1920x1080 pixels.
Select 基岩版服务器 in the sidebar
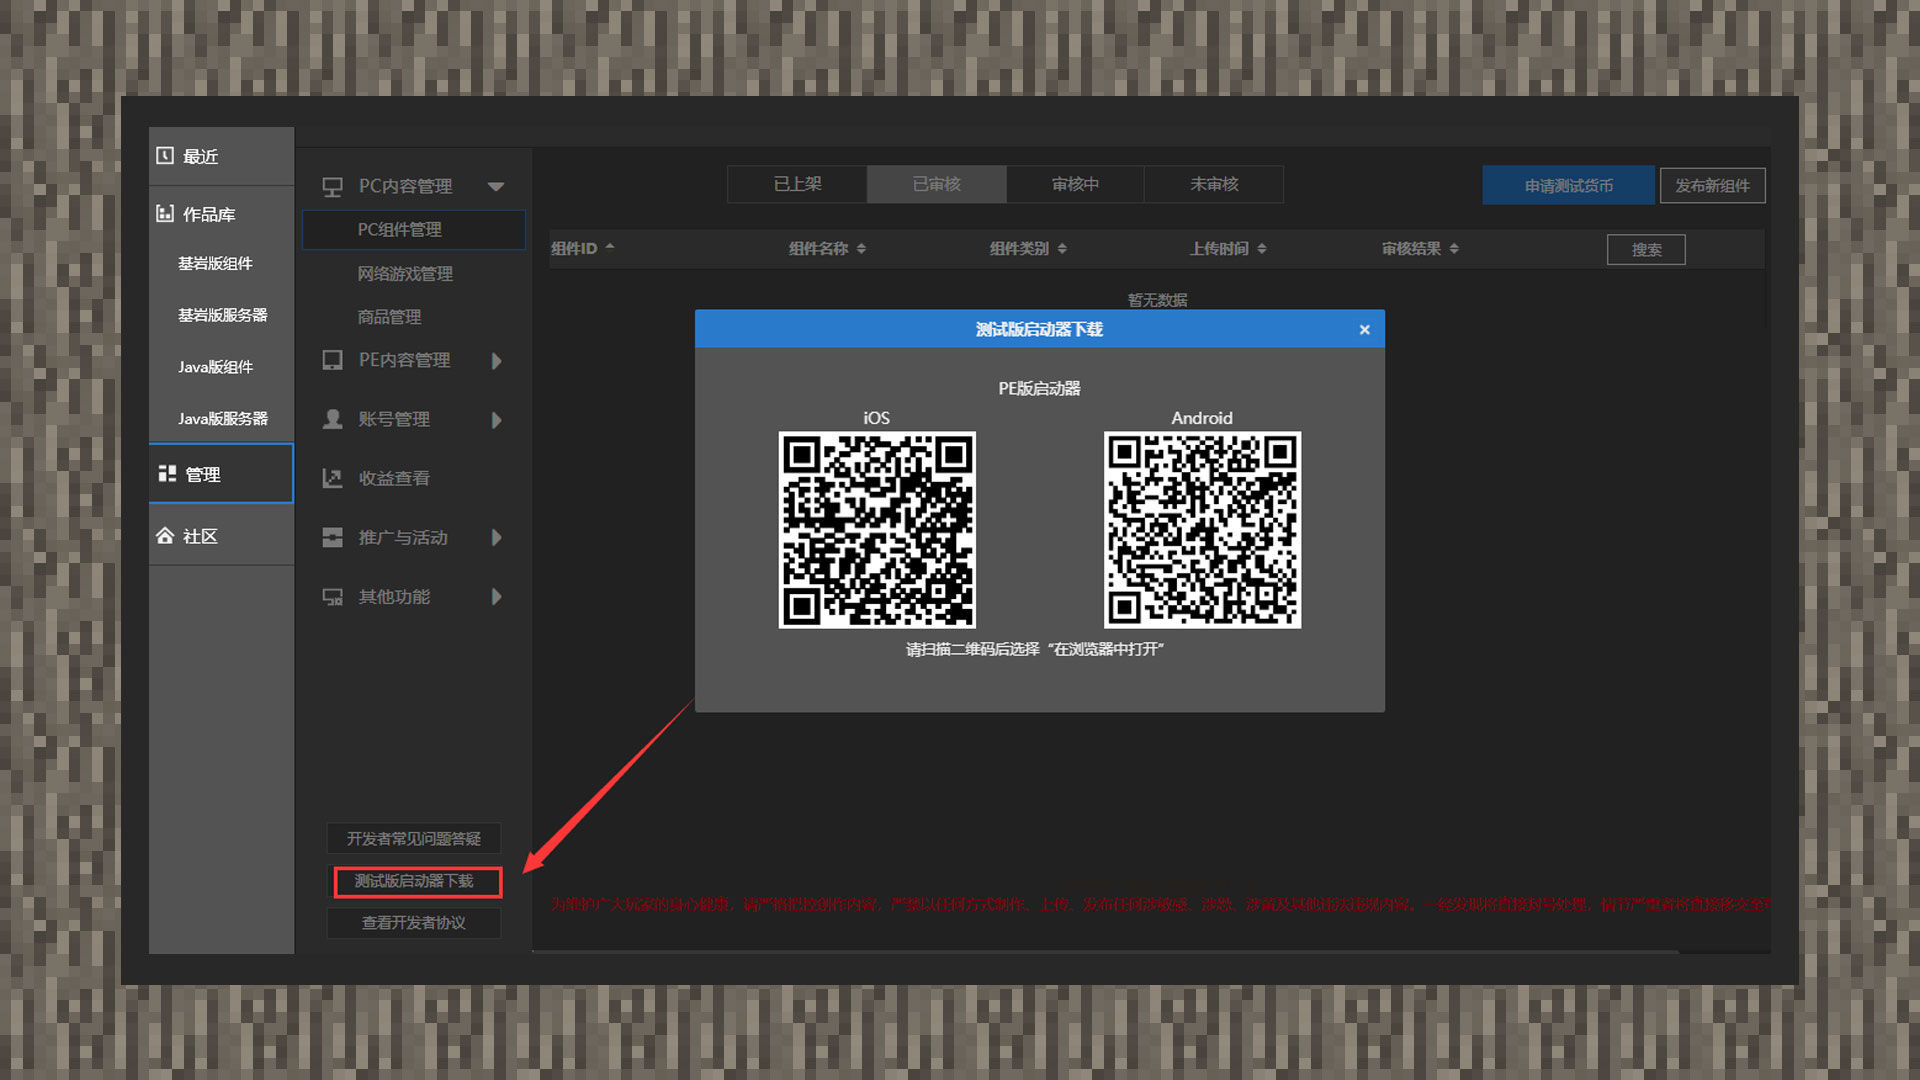click(222, 315)
